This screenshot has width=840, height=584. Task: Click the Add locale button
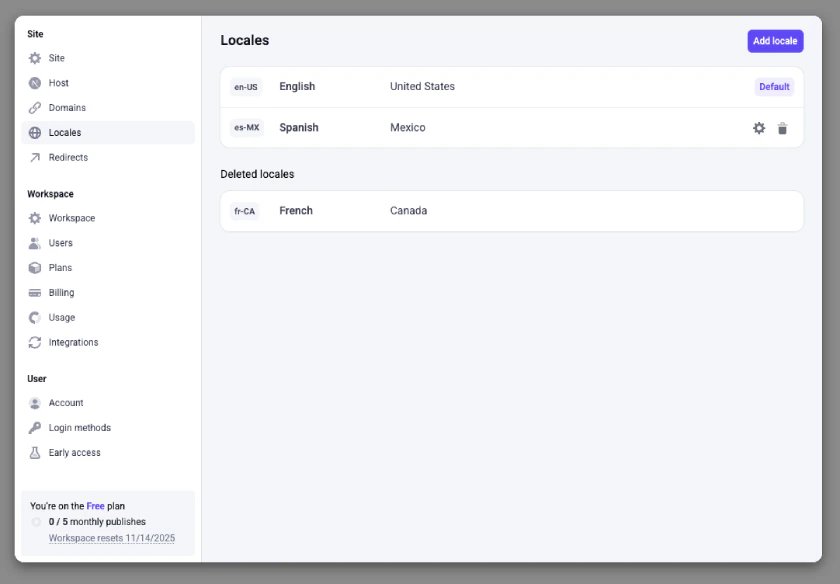pyautogui.click(x=774, y=41)
